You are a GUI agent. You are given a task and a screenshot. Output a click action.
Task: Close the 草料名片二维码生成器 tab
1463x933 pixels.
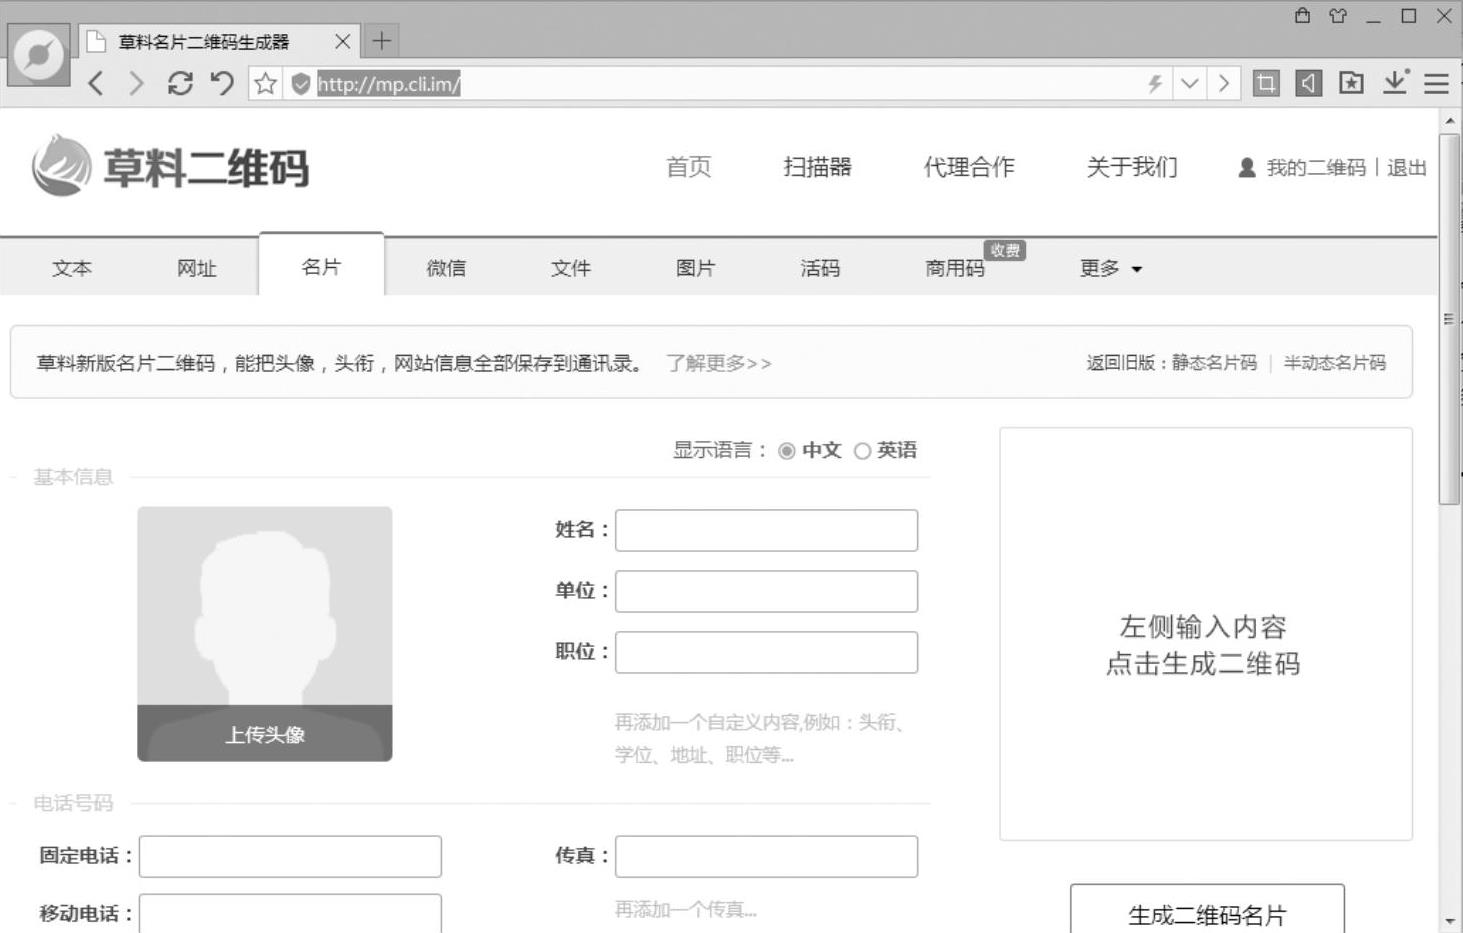coord(342,41)
